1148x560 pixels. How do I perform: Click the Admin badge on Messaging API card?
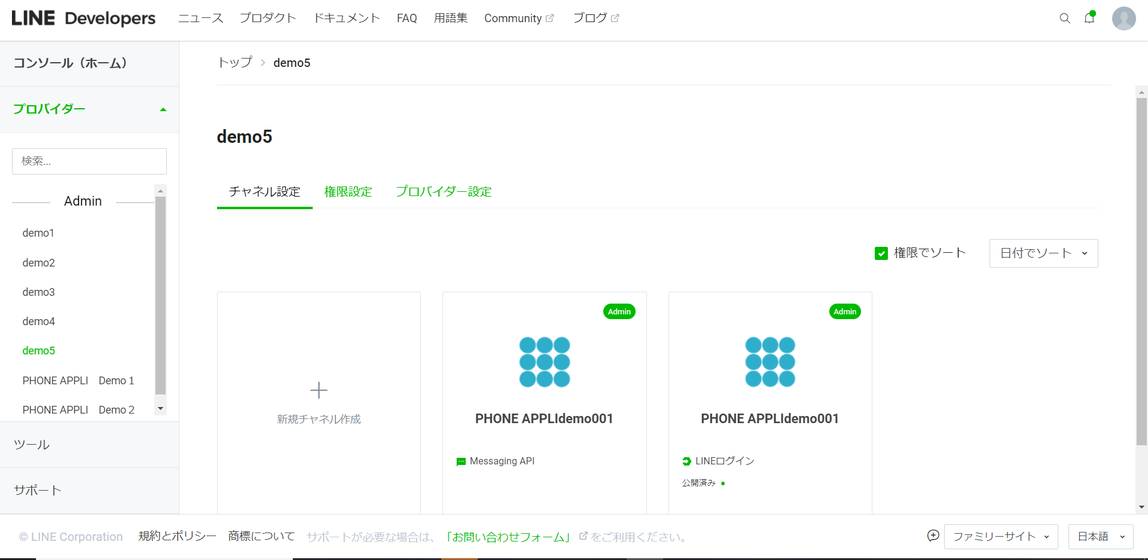click(619, 312)
